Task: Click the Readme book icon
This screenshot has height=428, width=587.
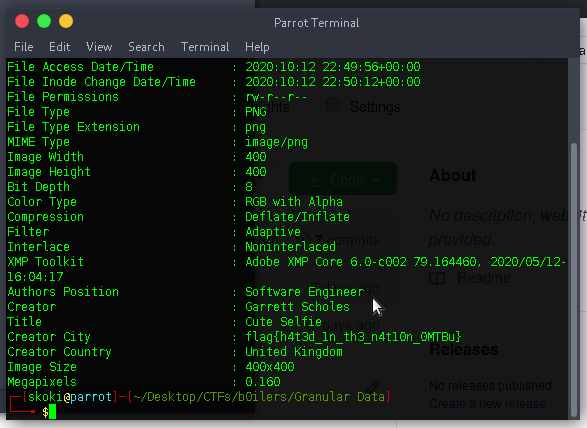Action: tap(437, 278)
